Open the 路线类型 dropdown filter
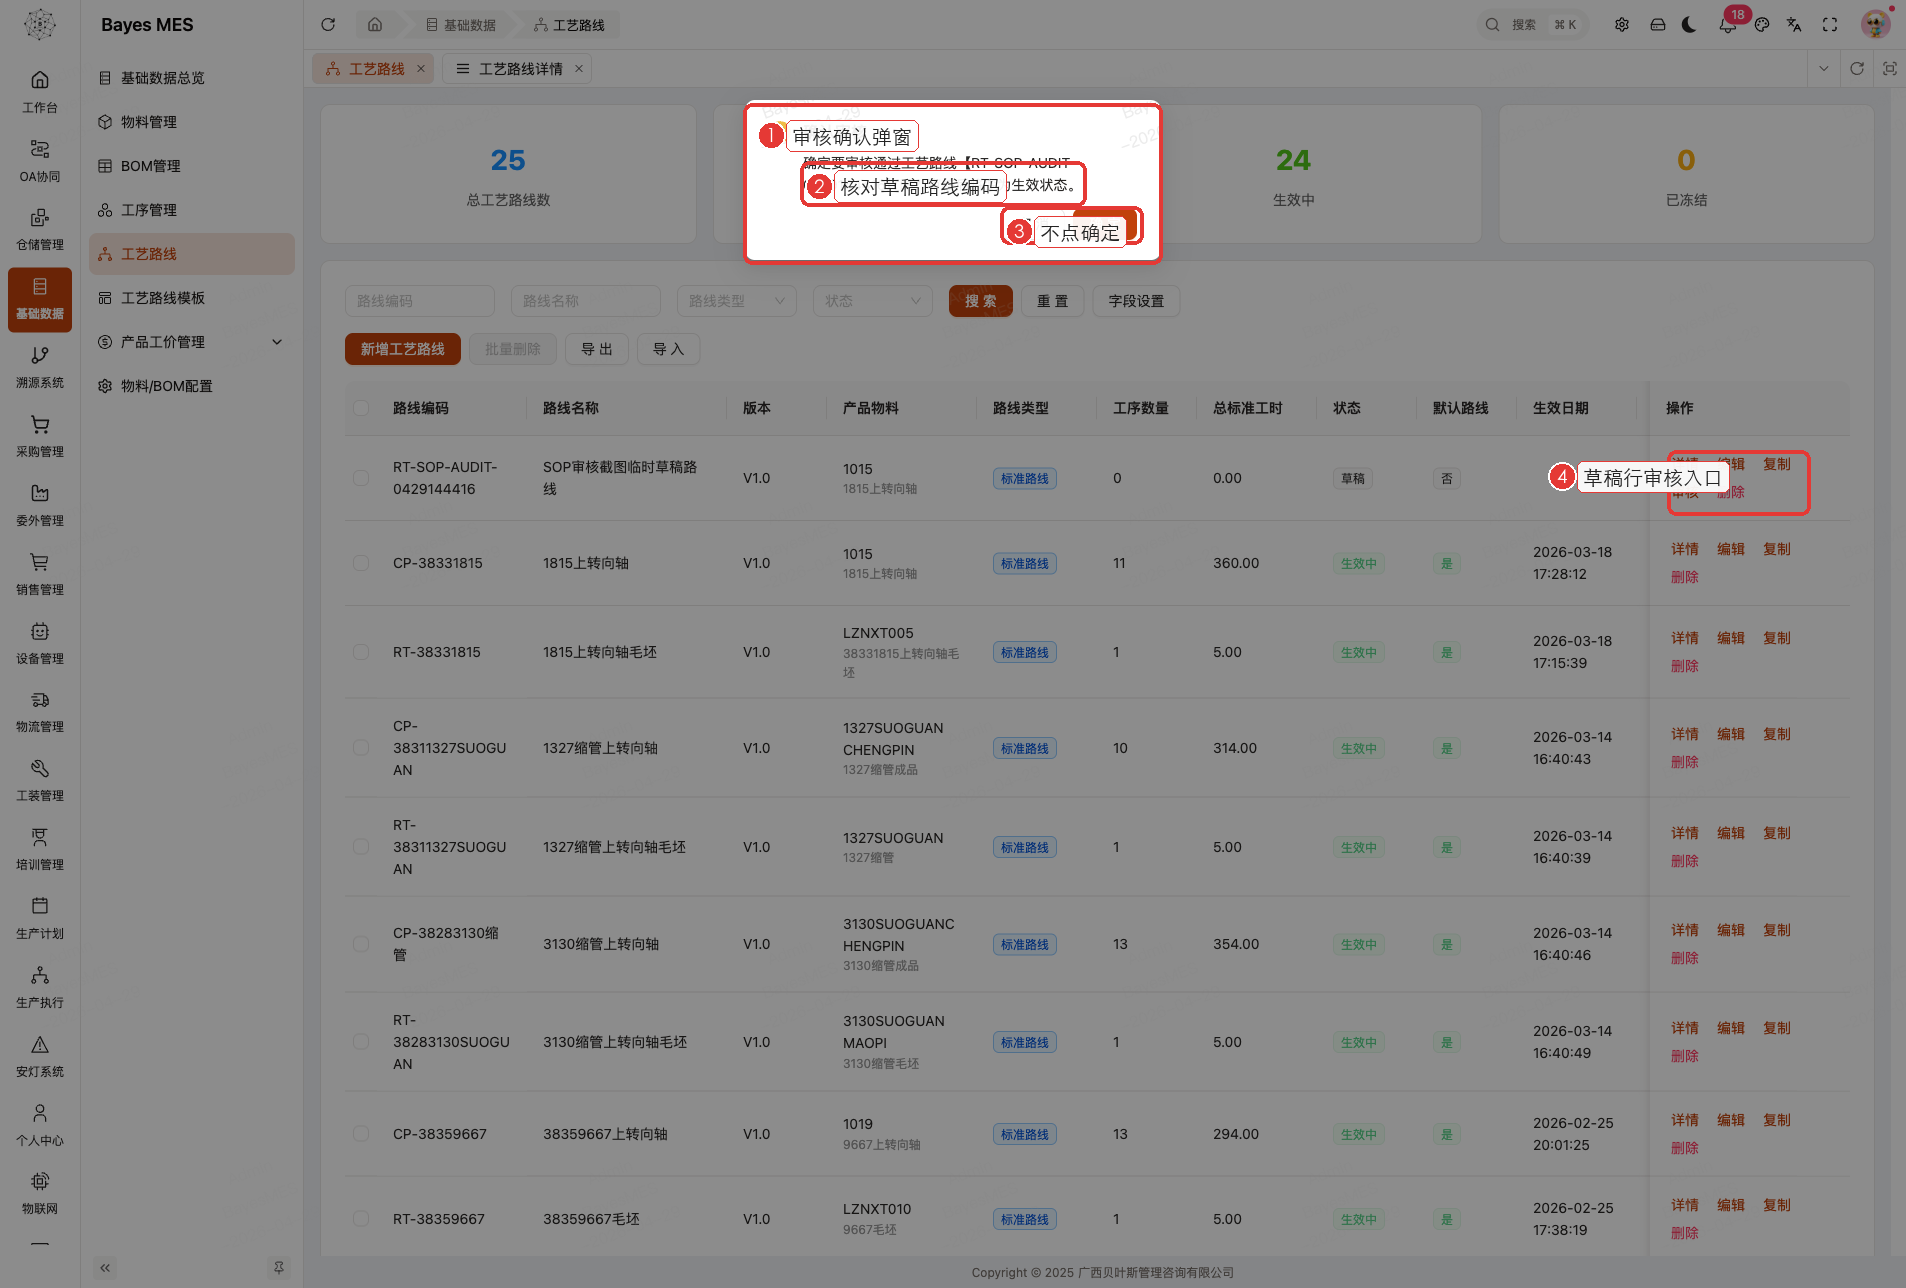The width and height of the screenshot is (1906, 1288). [736, 301]
